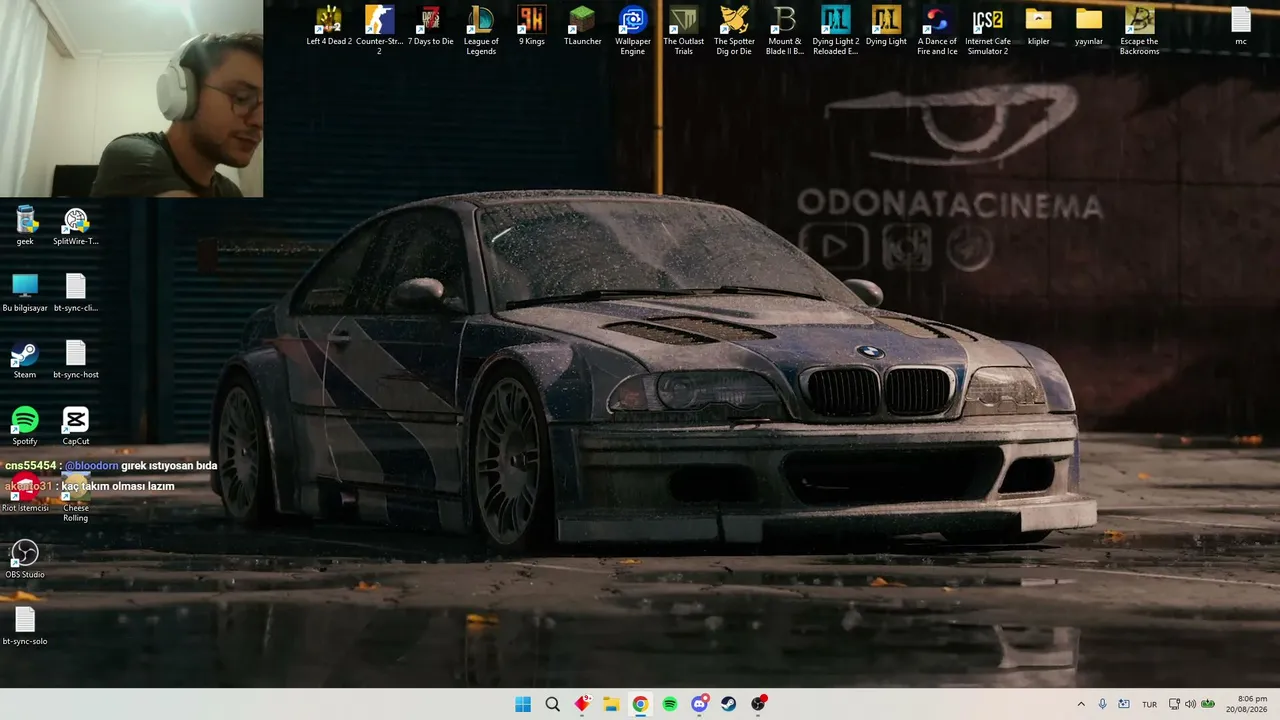
Task: Select the bt-sync-cli... file icon
Action: pyautogui.click(x=76, y=293)
